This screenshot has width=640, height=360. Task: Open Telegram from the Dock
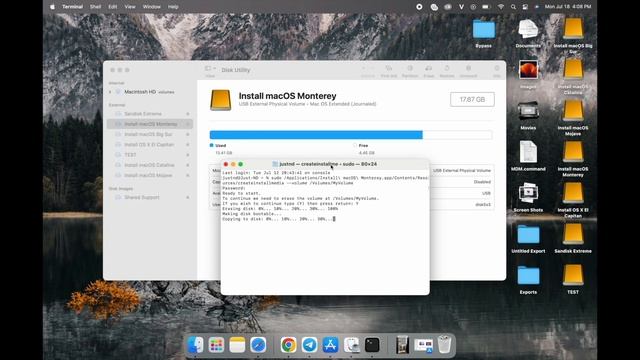click(x=309, y=345)
